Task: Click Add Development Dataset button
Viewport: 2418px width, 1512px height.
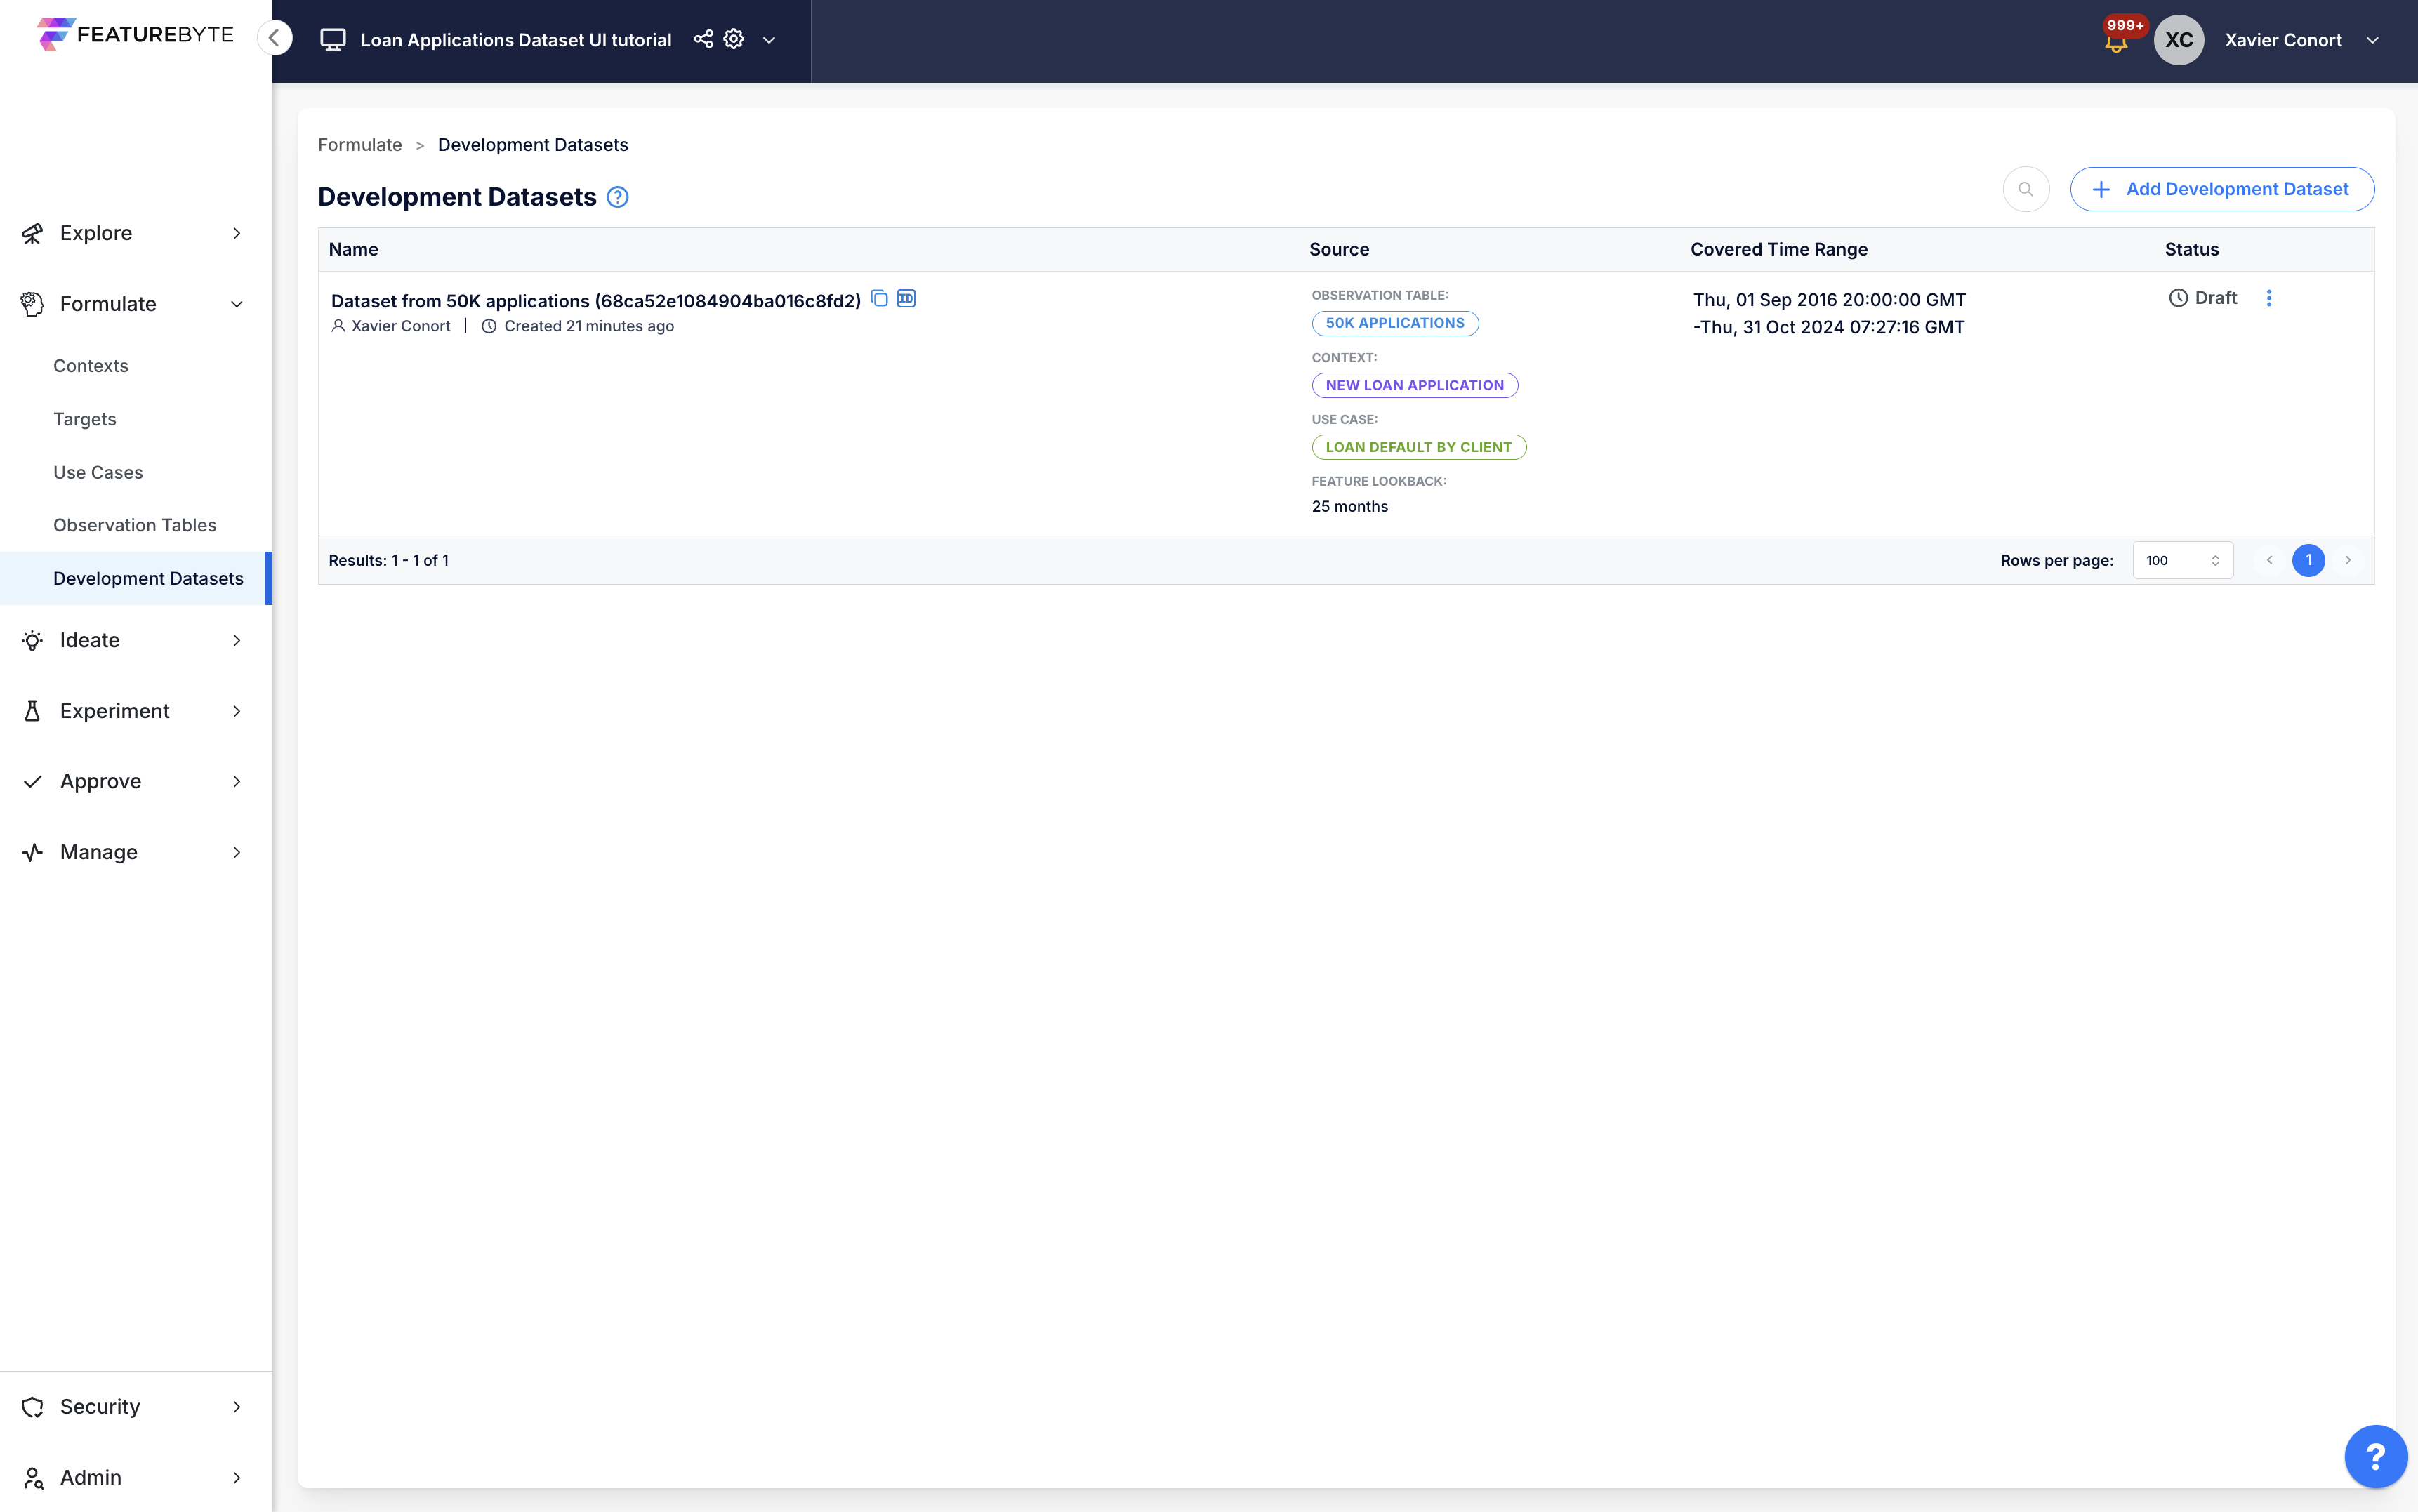Action: pos(2221,189)
